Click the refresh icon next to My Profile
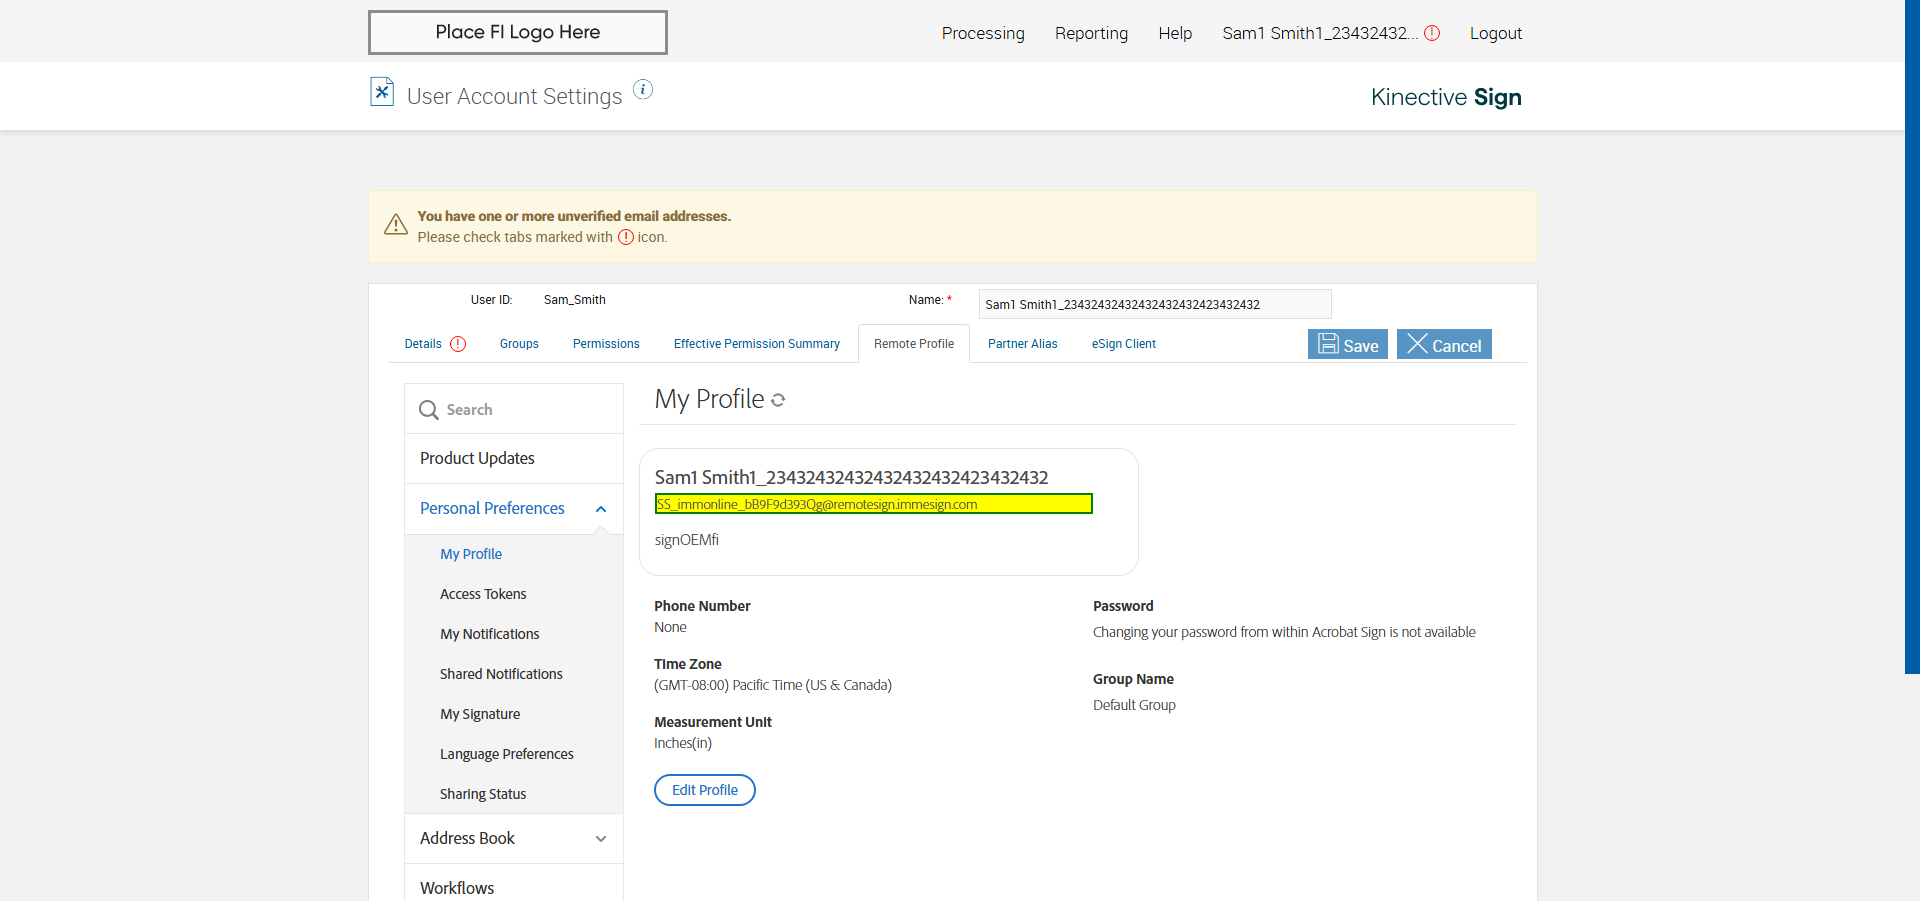 click(778, 400)
